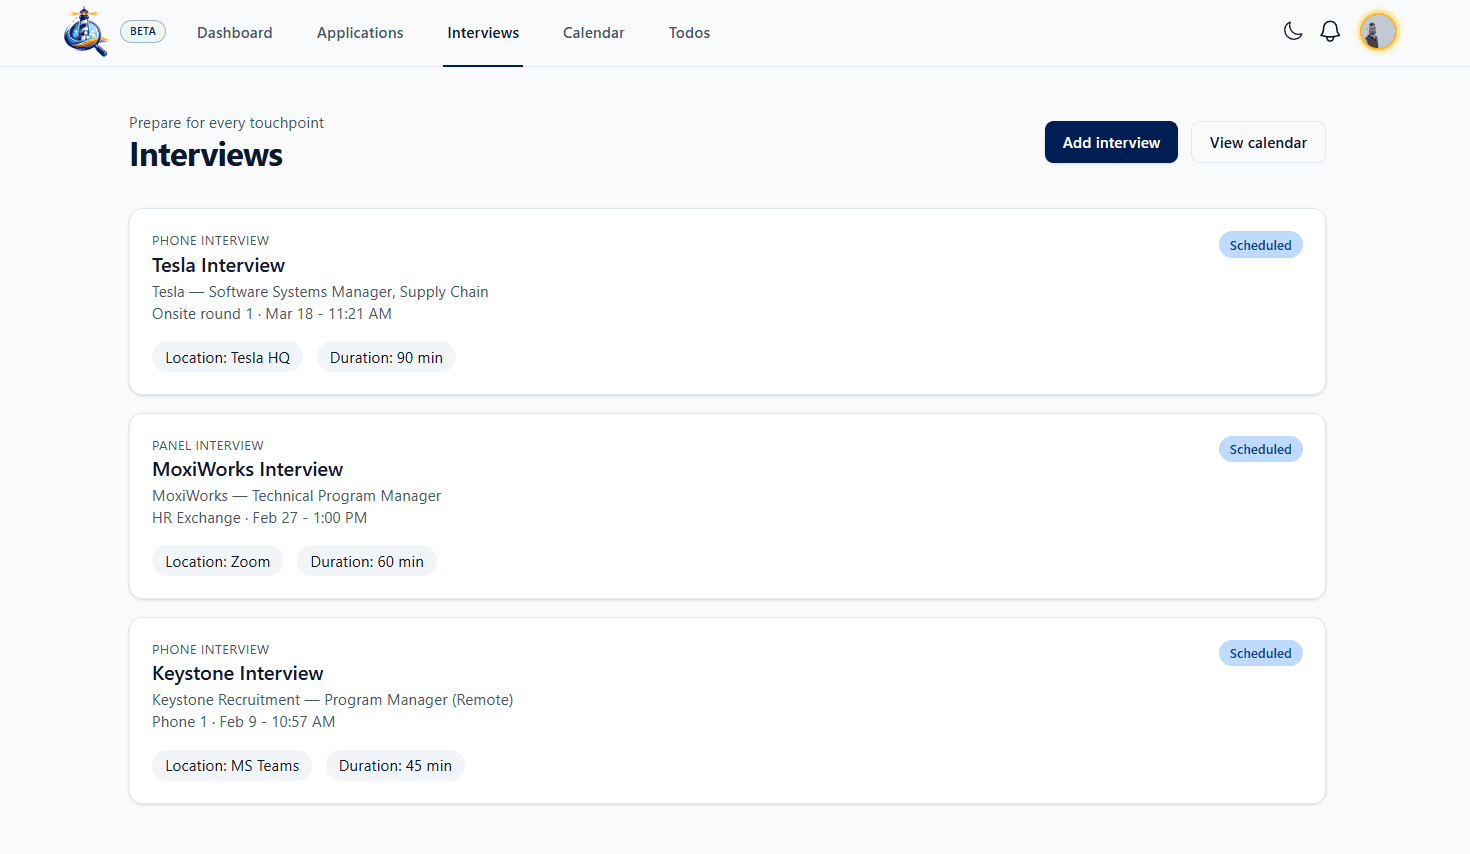This screenshot has width=1470, height=854.
Task: Click Duration: 60 min chip
Action: 367,561
